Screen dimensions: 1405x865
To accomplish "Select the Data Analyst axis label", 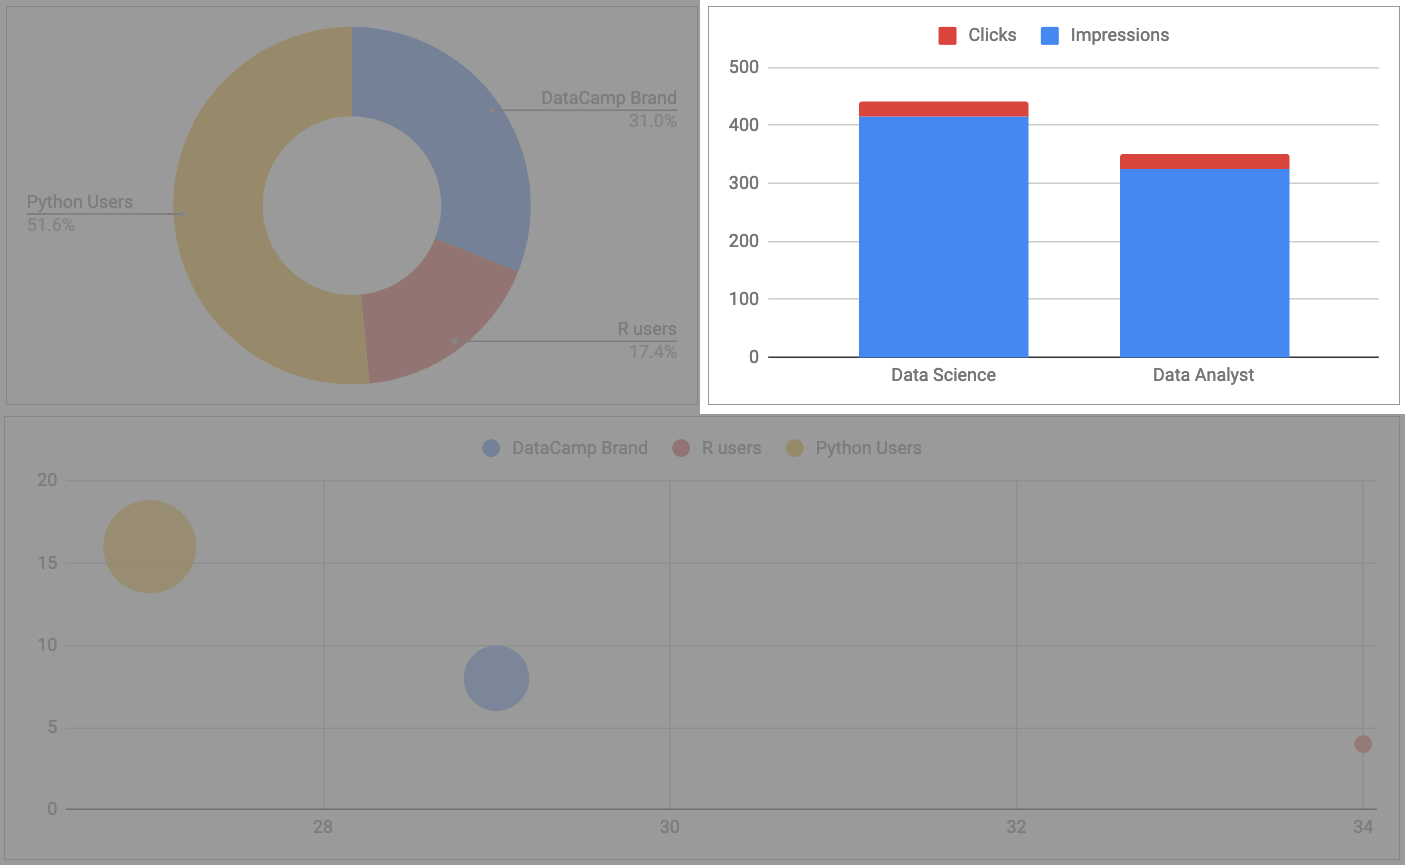I will (1203, 375).
